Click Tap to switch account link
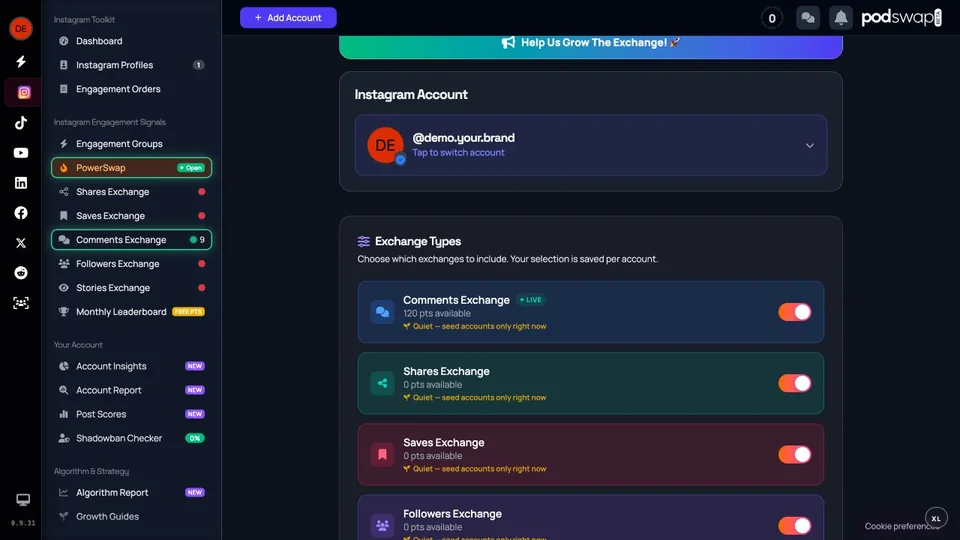This screenshot has width=960, height=540. point(458,152)
